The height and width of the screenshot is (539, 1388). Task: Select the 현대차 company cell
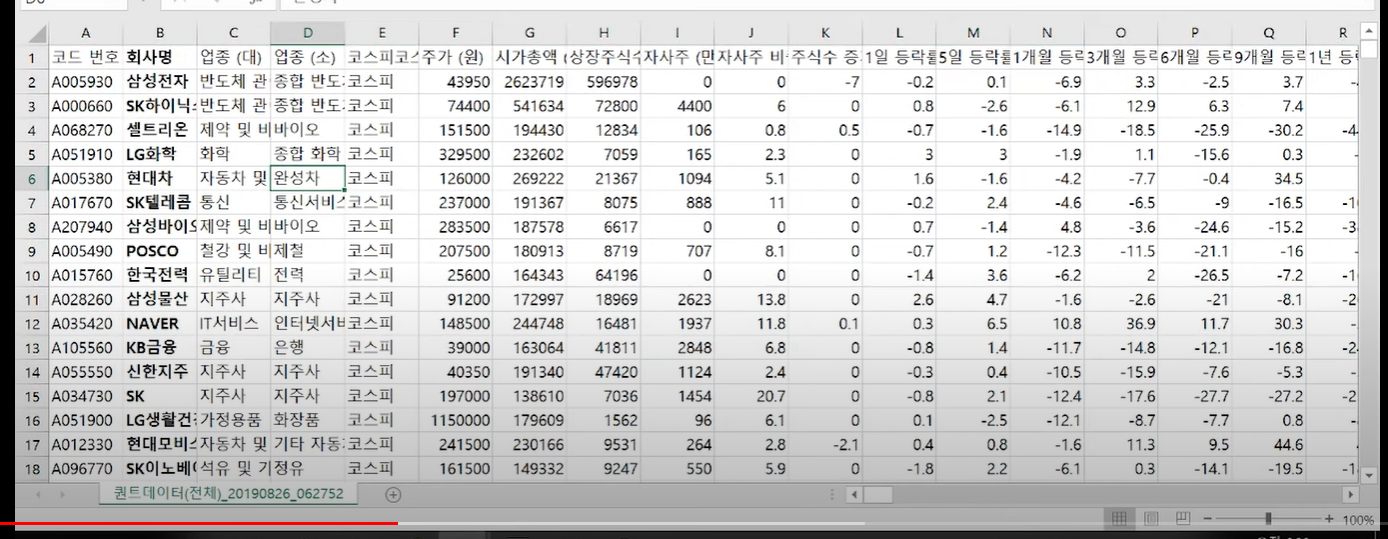point(160,179)
